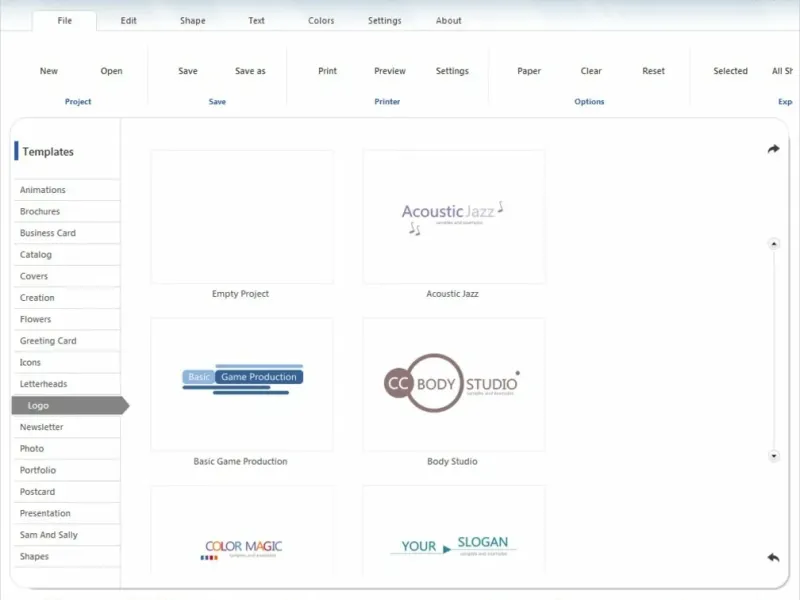Click the Print button
Screen dimensions: 800x600
click(328, 71)
